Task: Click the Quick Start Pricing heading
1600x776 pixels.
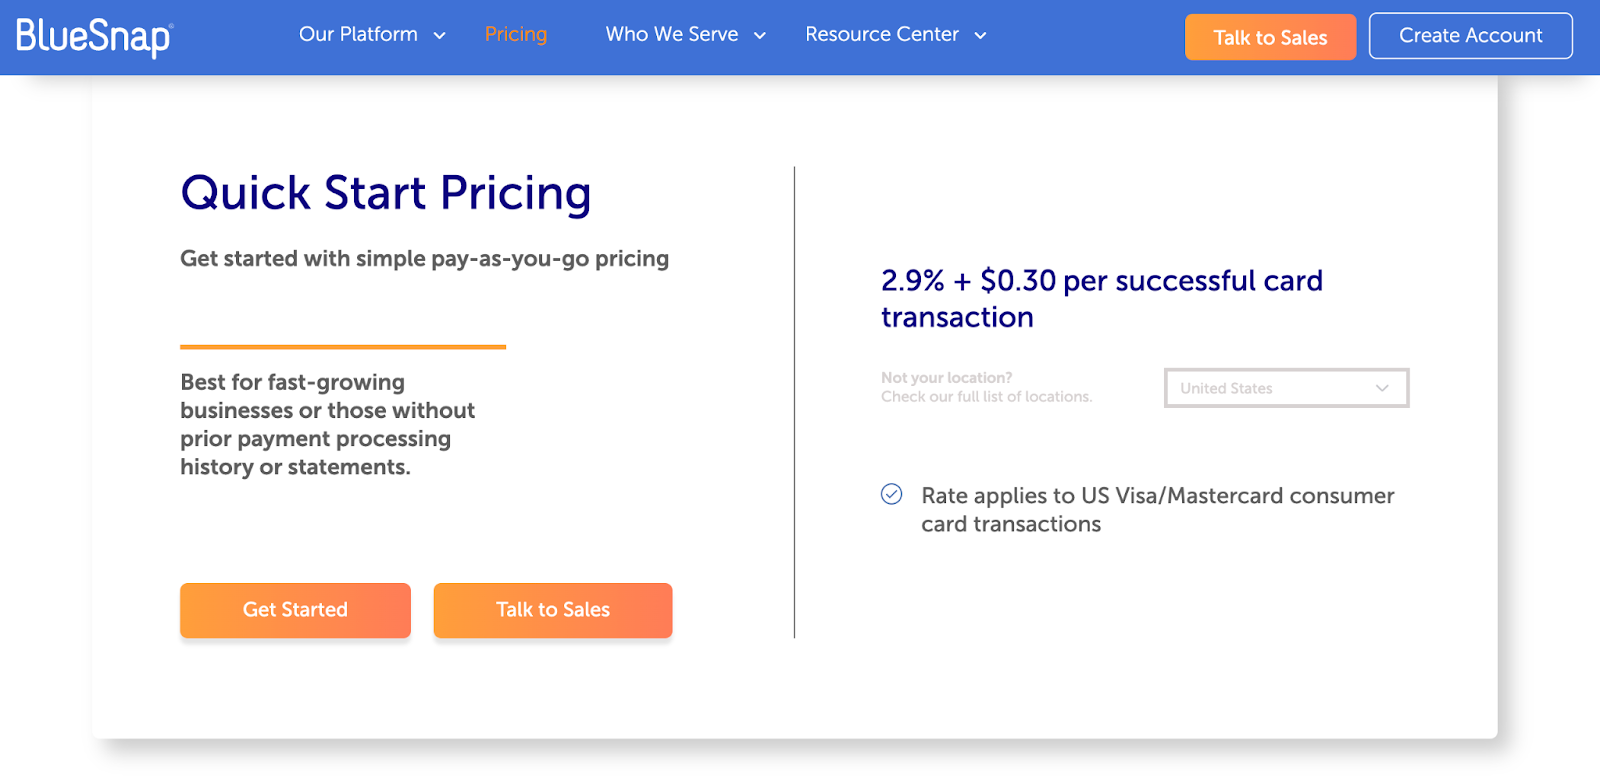Action: [x=386, y=193]
